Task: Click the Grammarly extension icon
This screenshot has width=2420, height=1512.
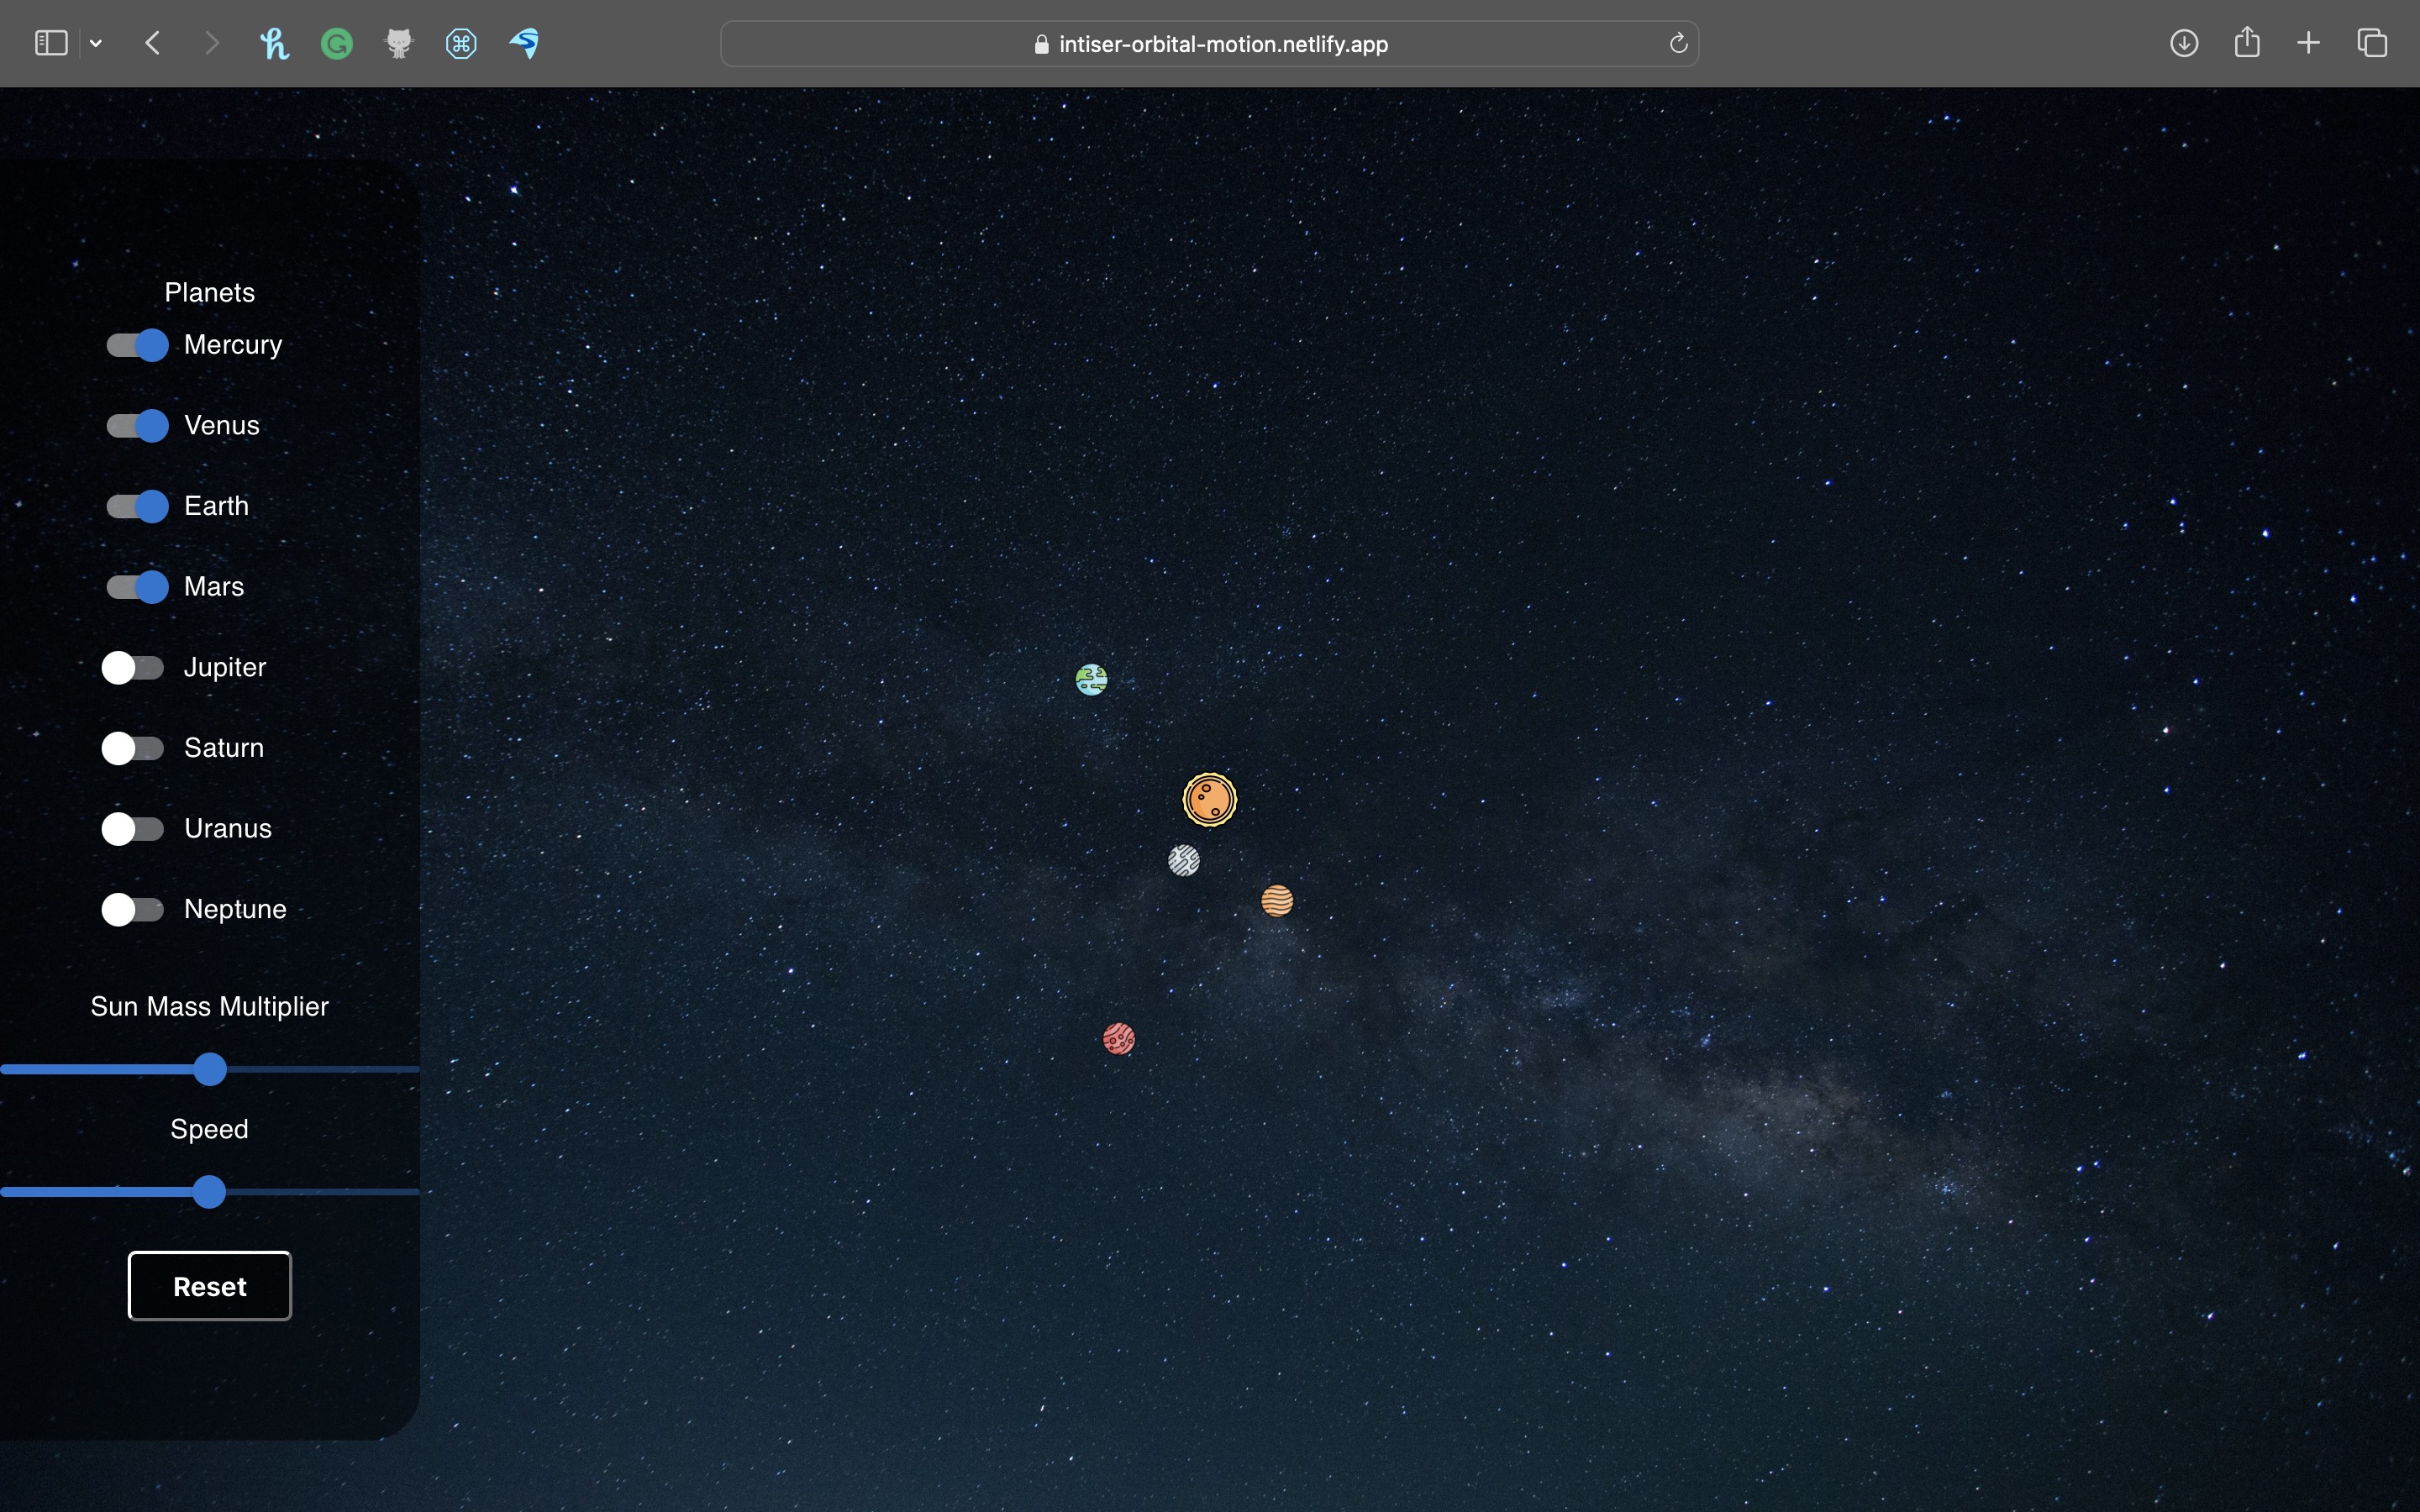Action: (337, 44)
